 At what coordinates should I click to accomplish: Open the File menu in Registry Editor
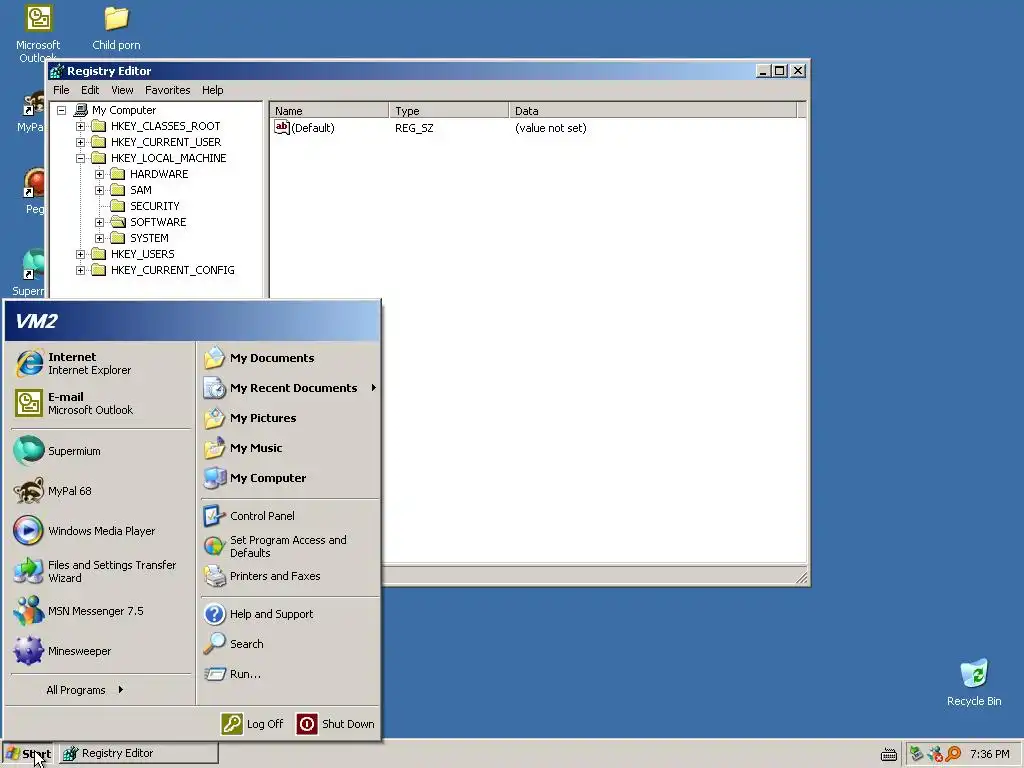(61, 90)
